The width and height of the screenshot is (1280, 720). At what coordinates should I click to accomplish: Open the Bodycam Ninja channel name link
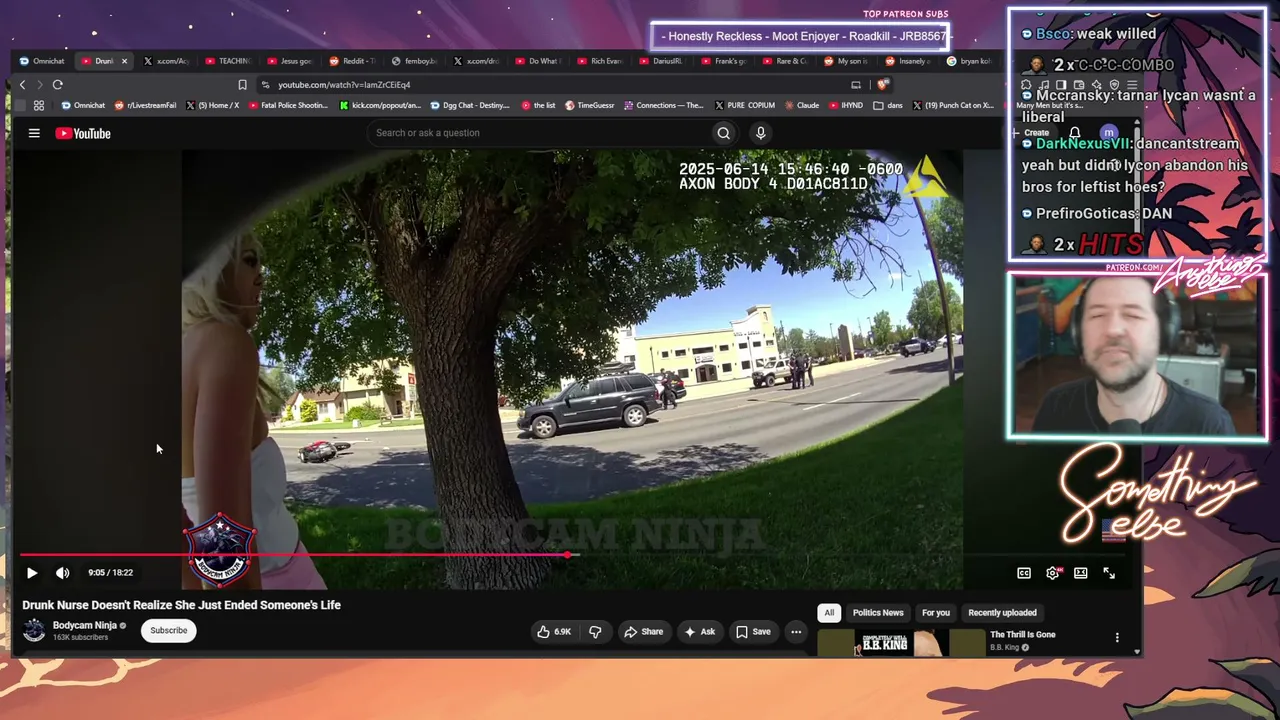pyautogui.click(x=85, y=625)
